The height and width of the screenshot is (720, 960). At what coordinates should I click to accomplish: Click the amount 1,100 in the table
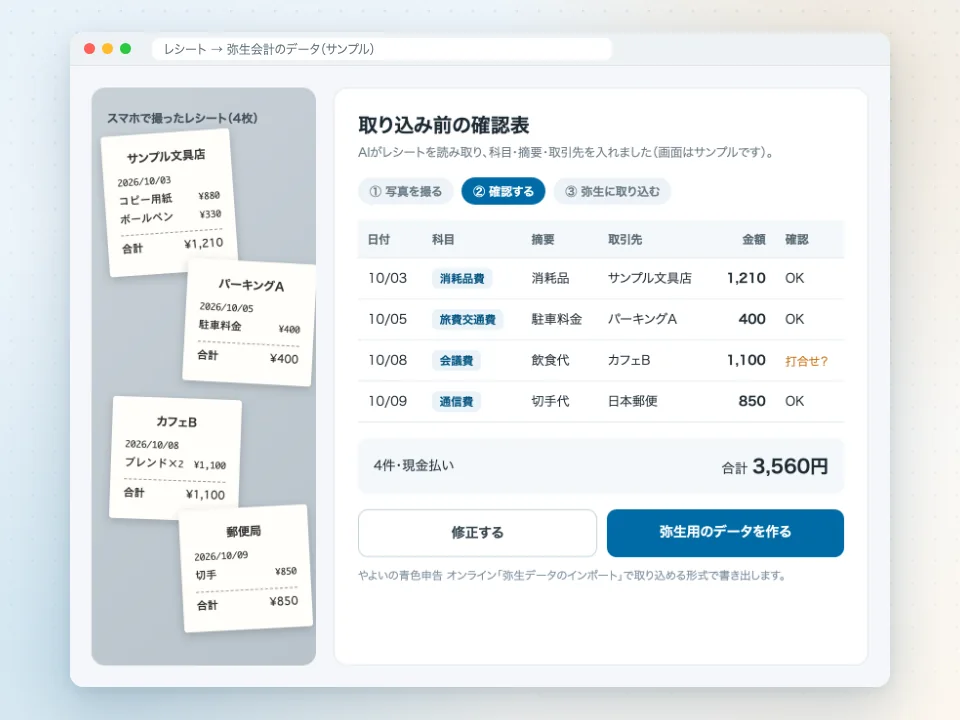[746, 360]
